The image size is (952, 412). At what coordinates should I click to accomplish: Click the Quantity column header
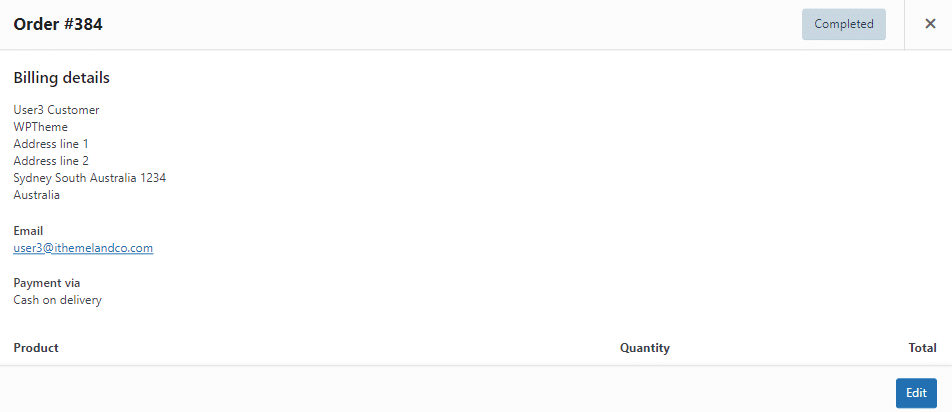click(645, 348)
